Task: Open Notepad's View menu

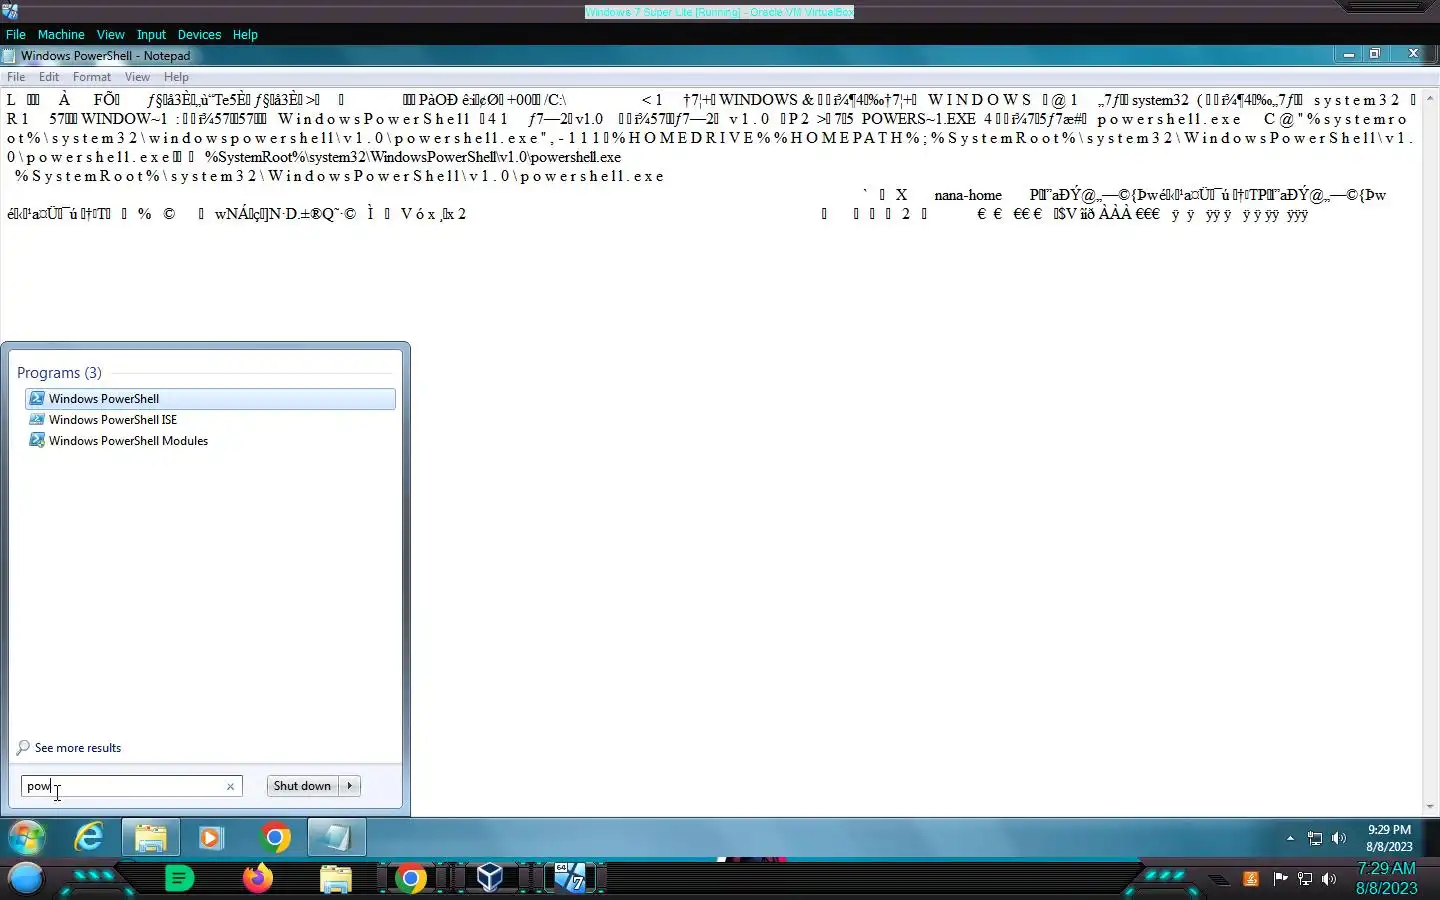Action: pyautogui.click(x=137, y=77)
